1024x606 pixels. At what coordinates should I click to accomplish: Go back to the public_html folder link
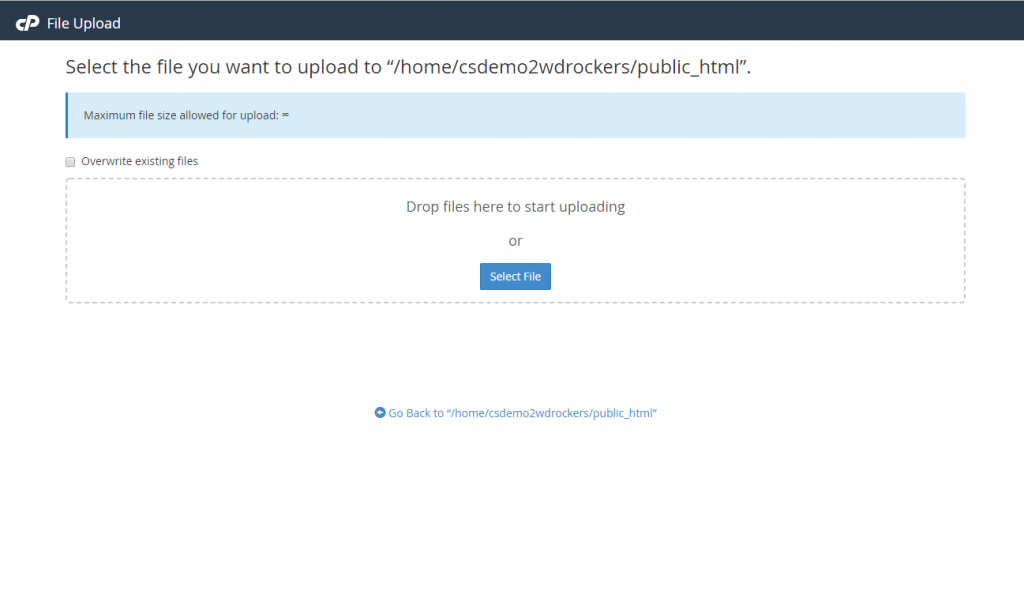[x=522, y=413]
